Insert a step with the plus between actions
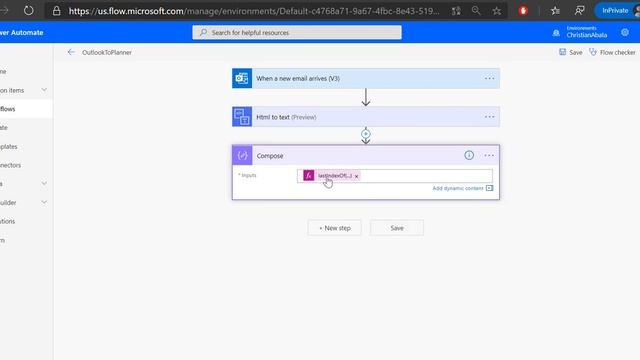 [366, 134]
